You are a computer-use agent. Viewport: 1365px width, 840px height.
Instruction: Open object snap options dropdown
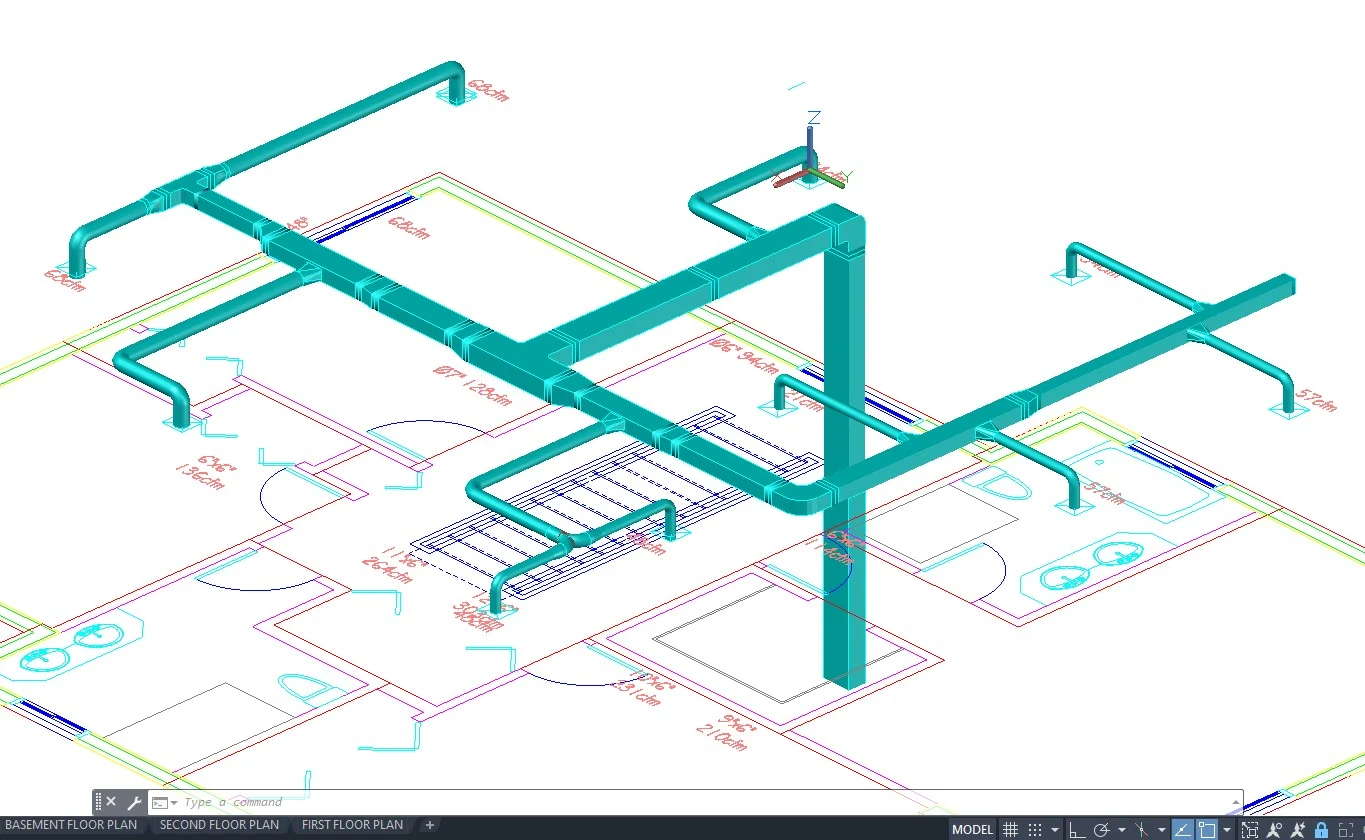(x=1226, y=830)
